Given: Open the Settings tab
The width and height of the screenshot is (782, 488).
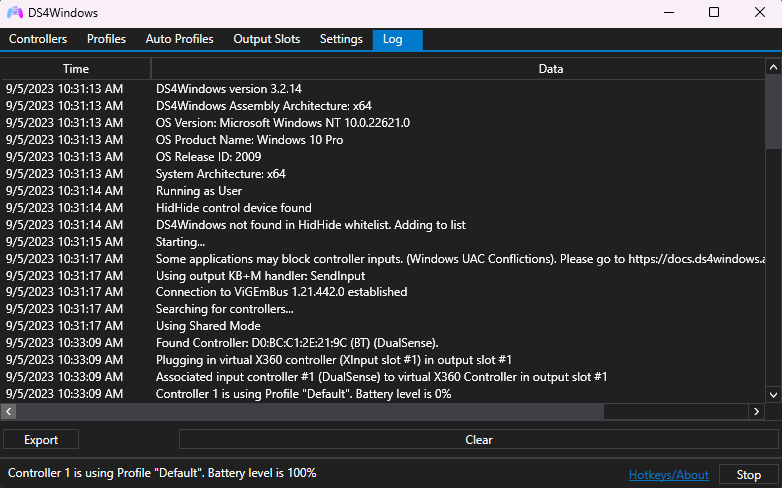Looking at the screenshot, I should 341,39.
